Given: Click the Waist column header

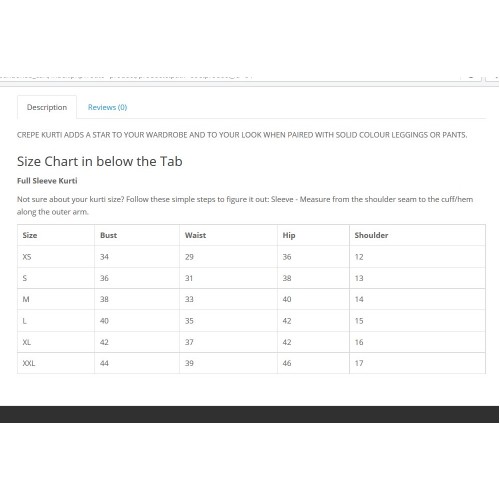Looking at the screenshot, I should pos(195,235).
